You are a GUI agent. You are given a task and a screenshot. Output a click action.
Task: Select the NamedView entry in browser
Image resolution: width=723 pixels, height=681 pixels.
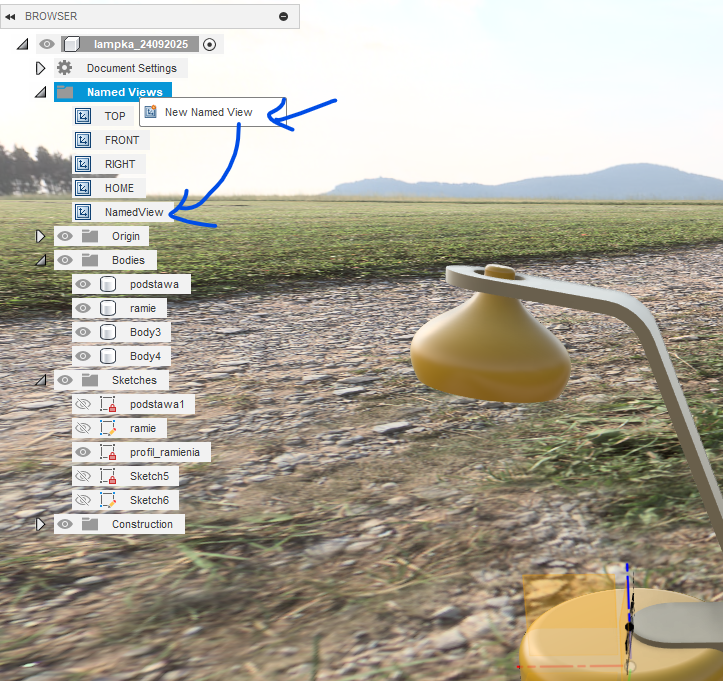133,212
